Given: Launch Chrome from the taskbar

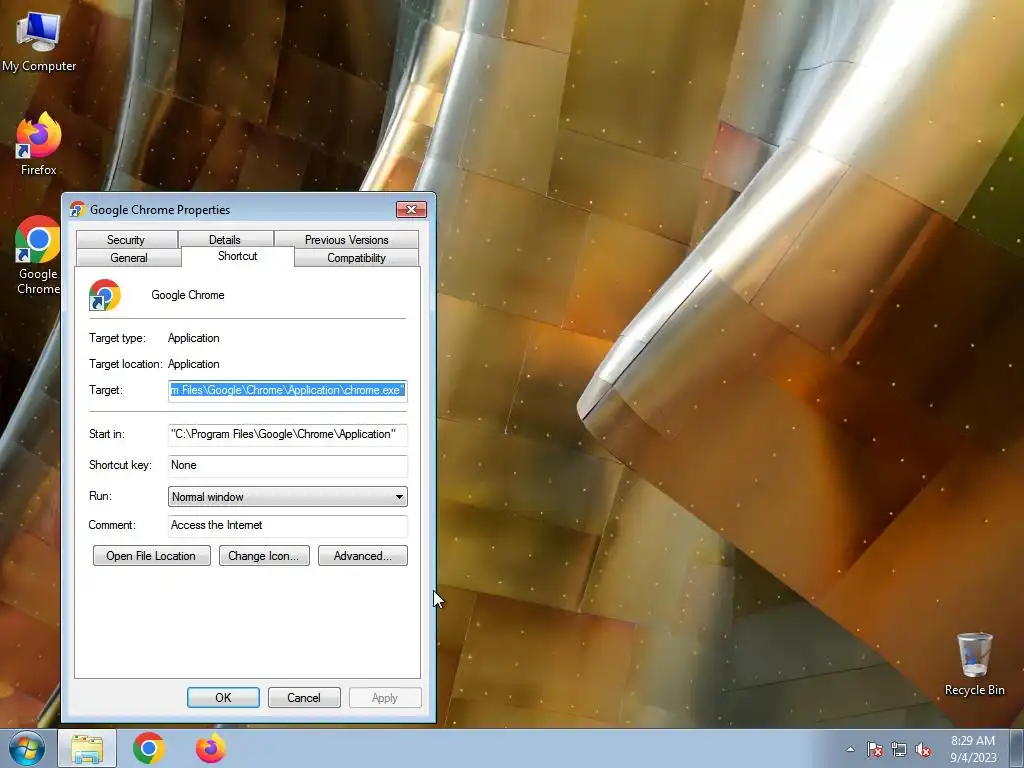Looking at the screenshot, I should (149, 748).
